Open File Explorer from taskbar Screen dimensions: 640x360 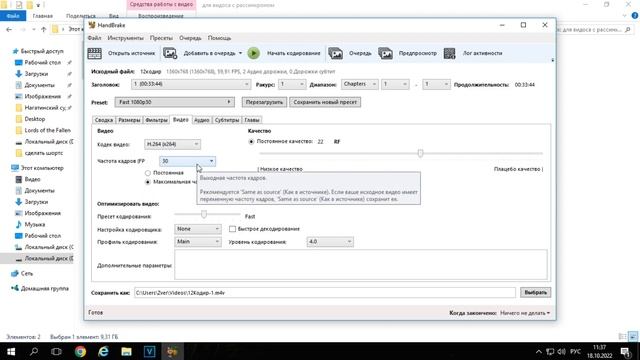click(x=126, y=351)
